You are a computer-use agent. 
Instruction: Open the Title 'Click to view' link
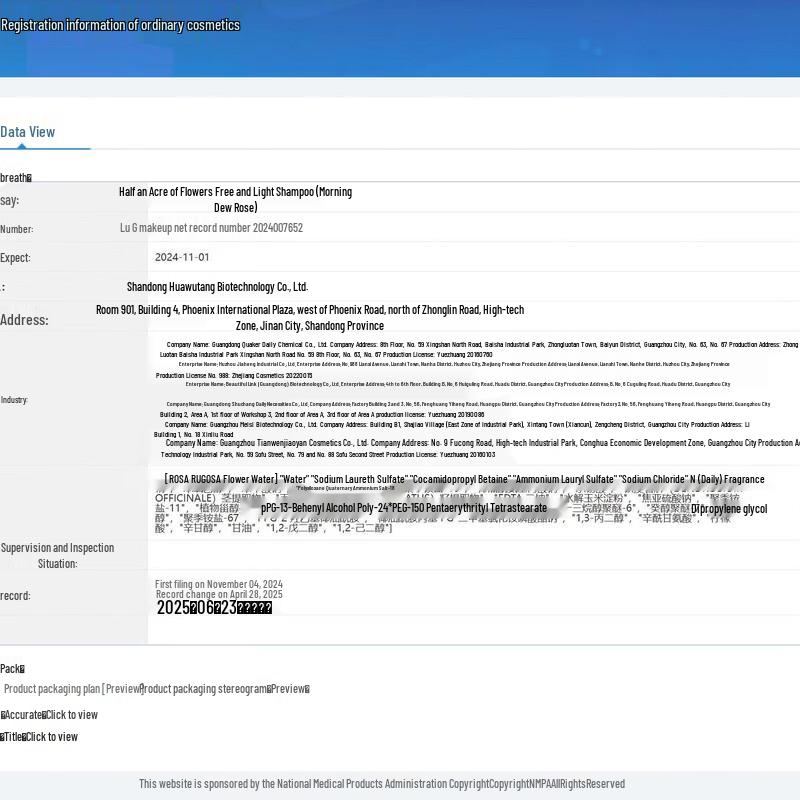(x=52, y=737)
